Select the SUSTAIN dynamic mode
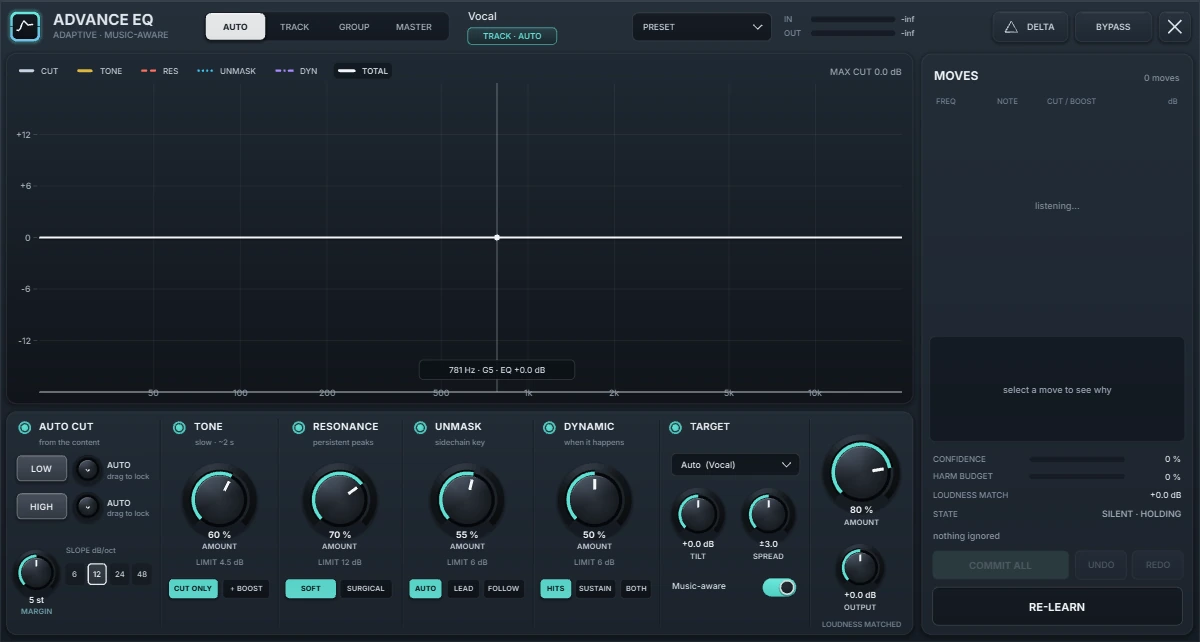 click(595, 588)
